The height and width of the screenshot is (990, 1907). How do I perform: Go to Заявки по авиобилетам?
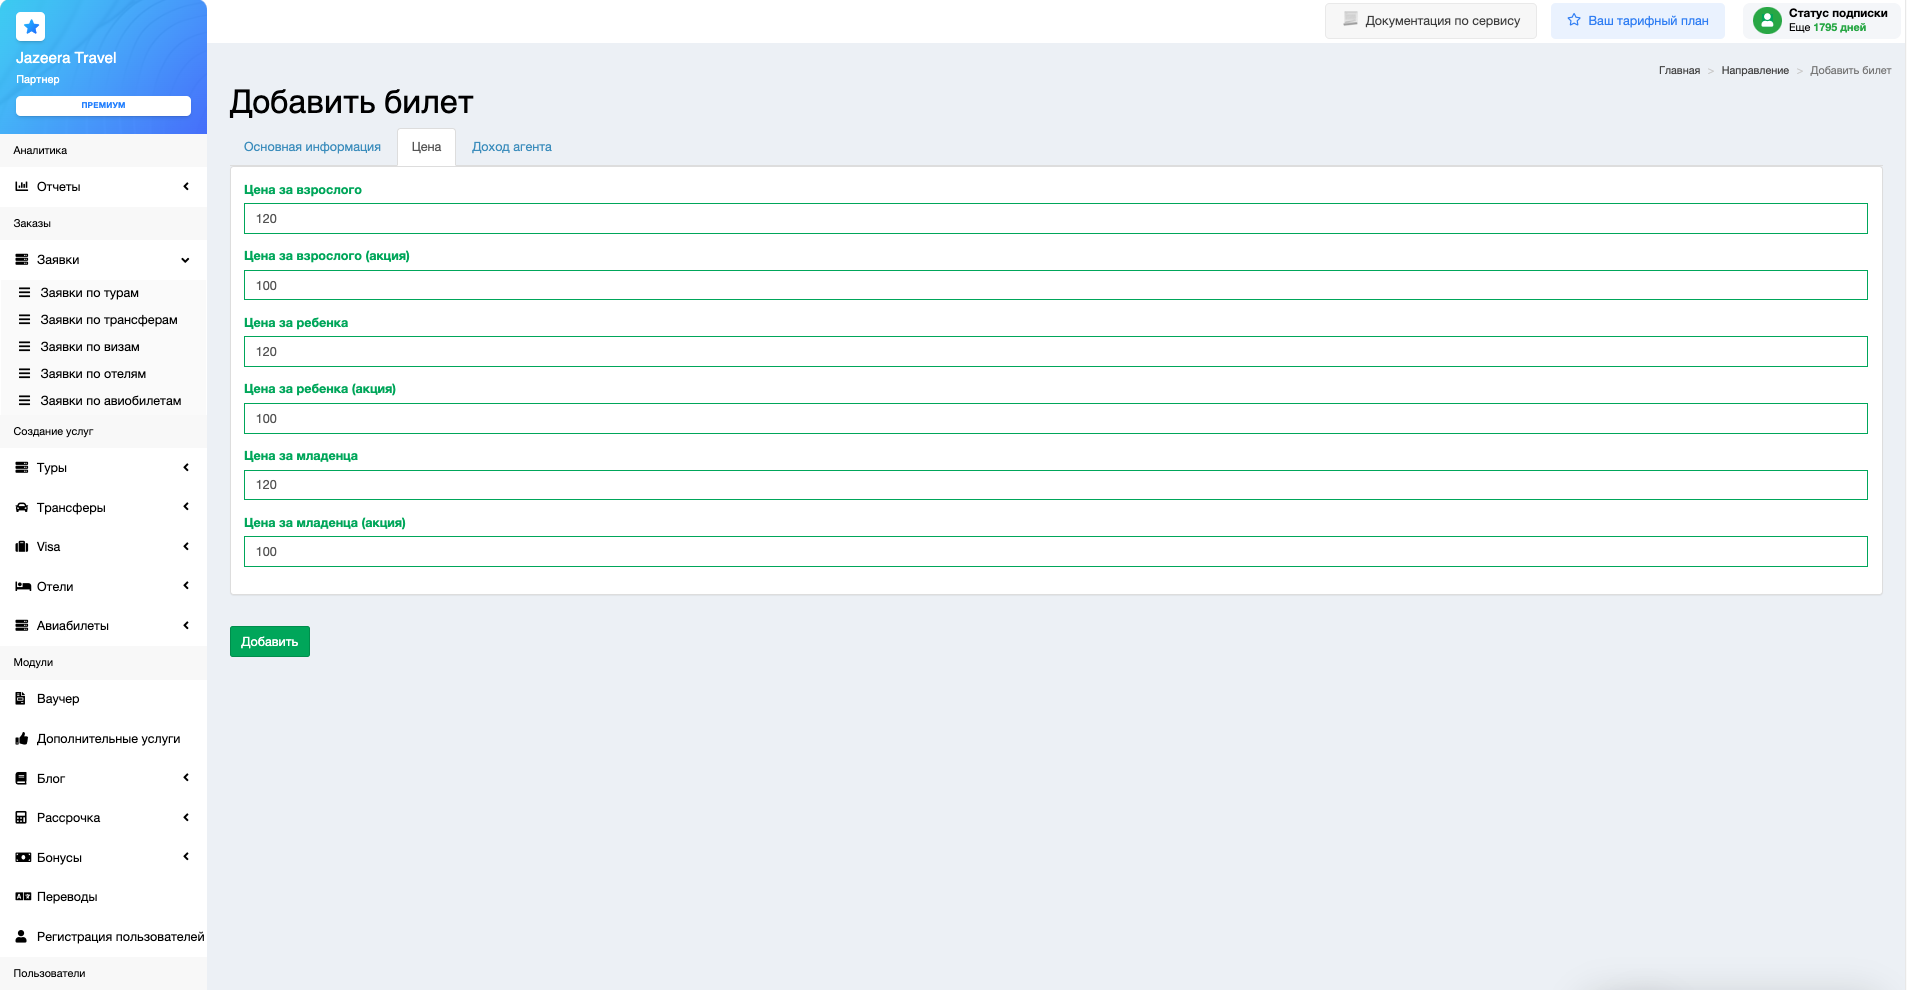coord(110,401)
